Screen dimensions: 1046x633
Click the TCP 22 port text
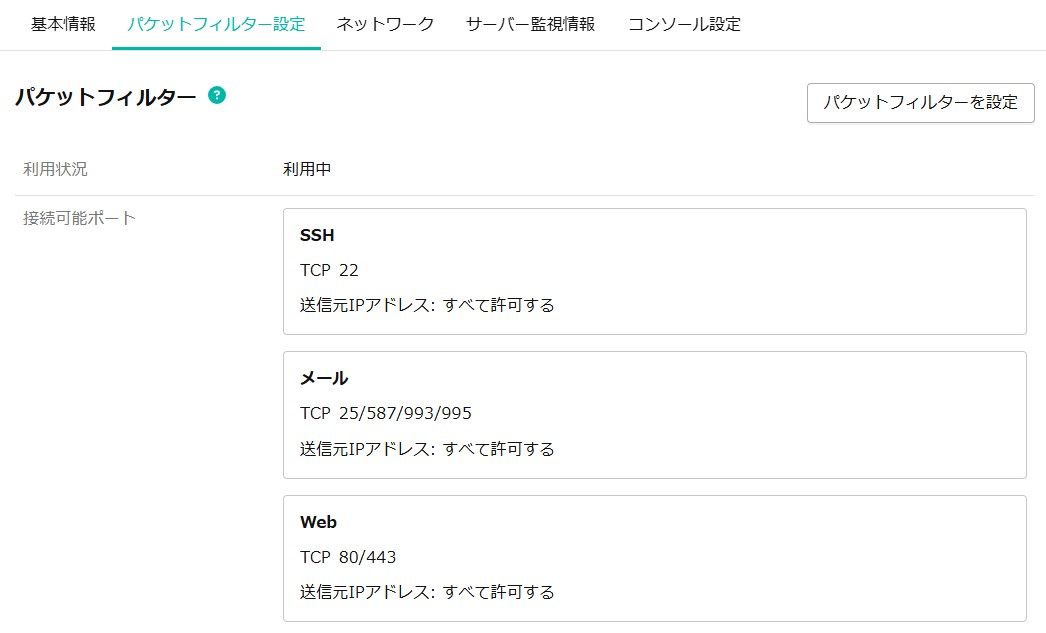(329, 270)
